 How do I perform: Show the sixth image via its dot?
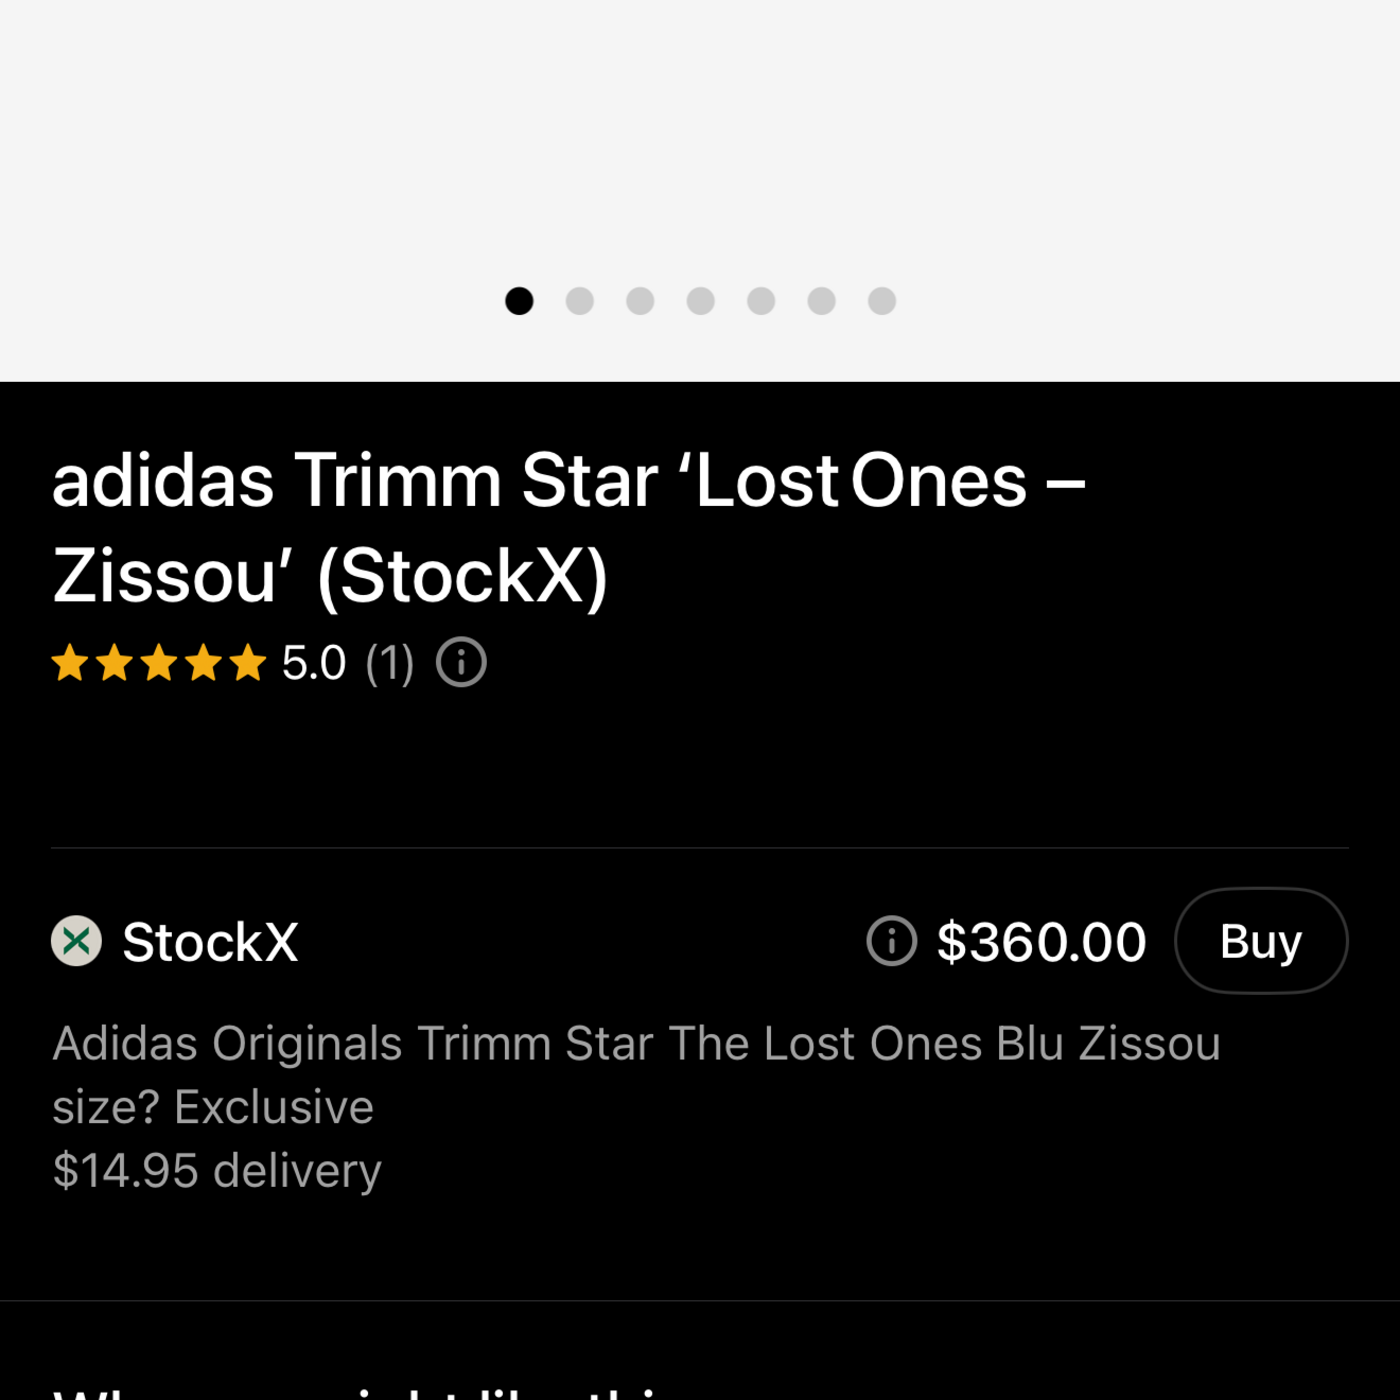coord(822,301)
